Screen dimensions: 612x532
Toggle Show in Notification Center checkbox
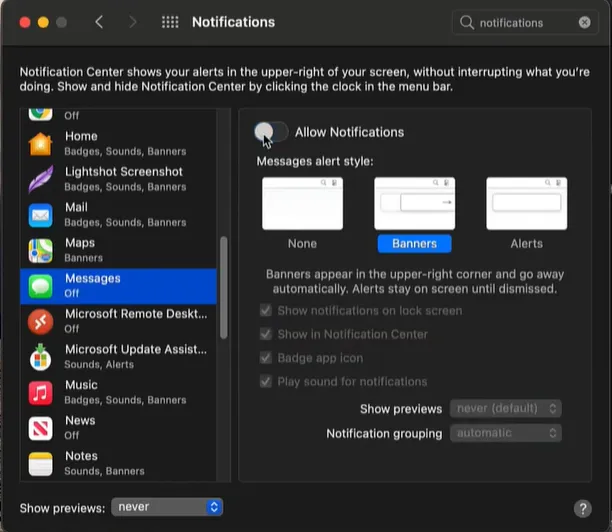point(266,334)
